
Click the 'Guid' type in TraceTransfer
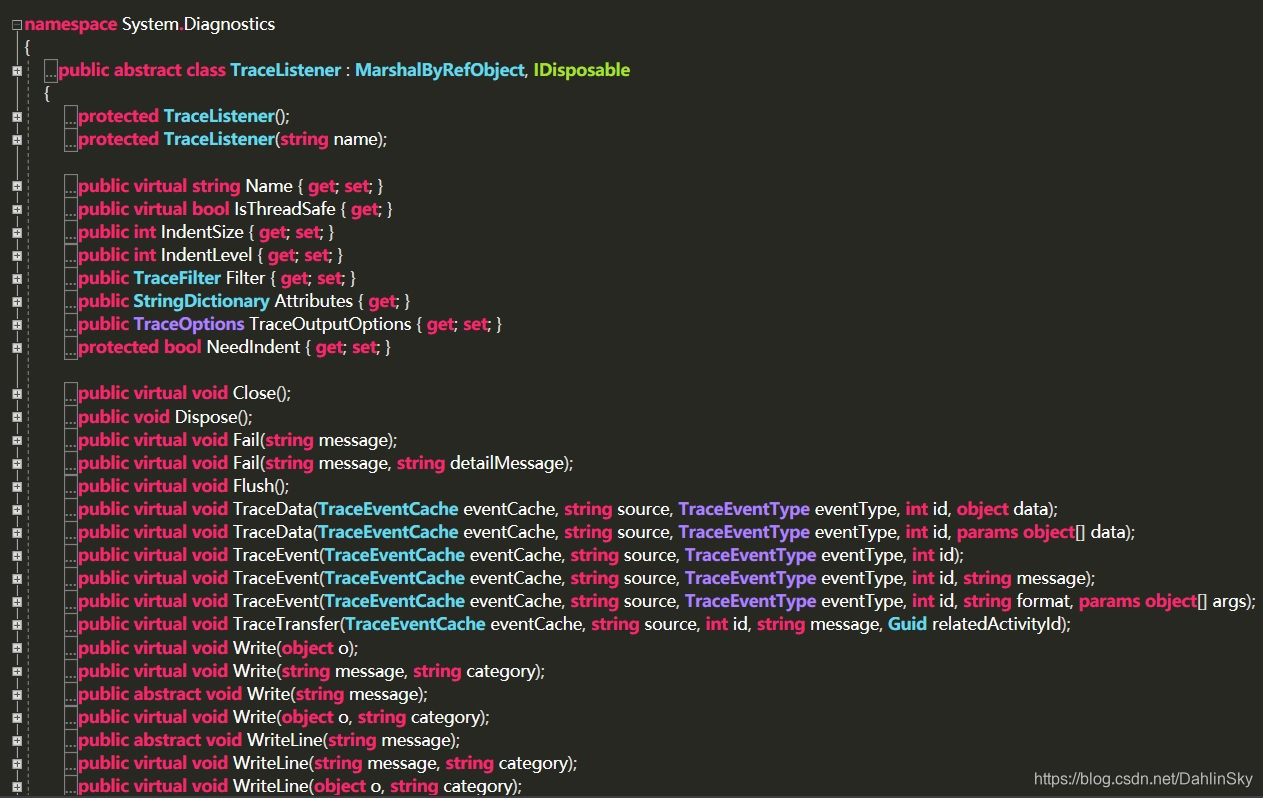point(907,624)
